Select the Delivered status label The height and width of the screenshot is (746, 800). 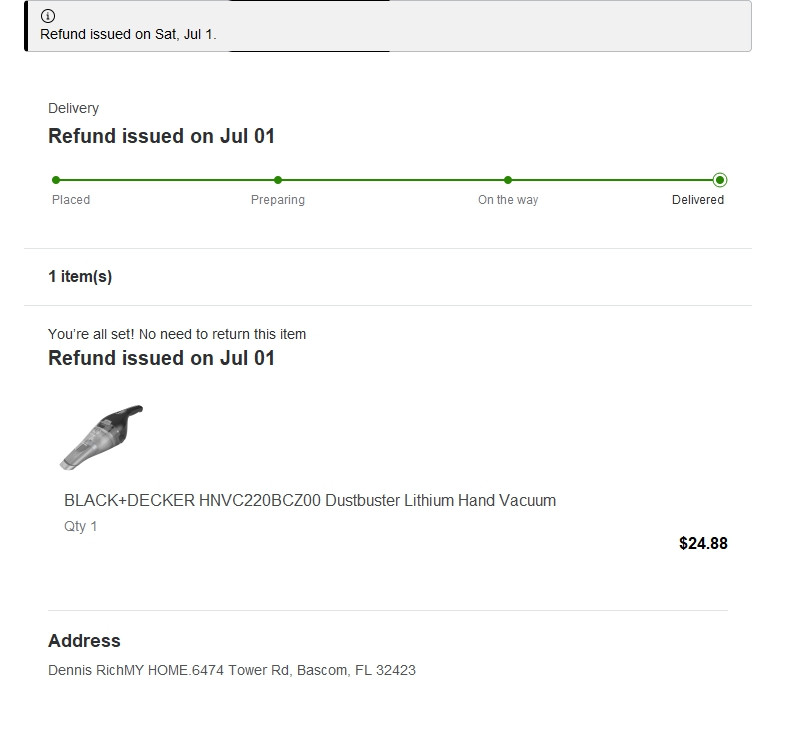pos(698,200)
